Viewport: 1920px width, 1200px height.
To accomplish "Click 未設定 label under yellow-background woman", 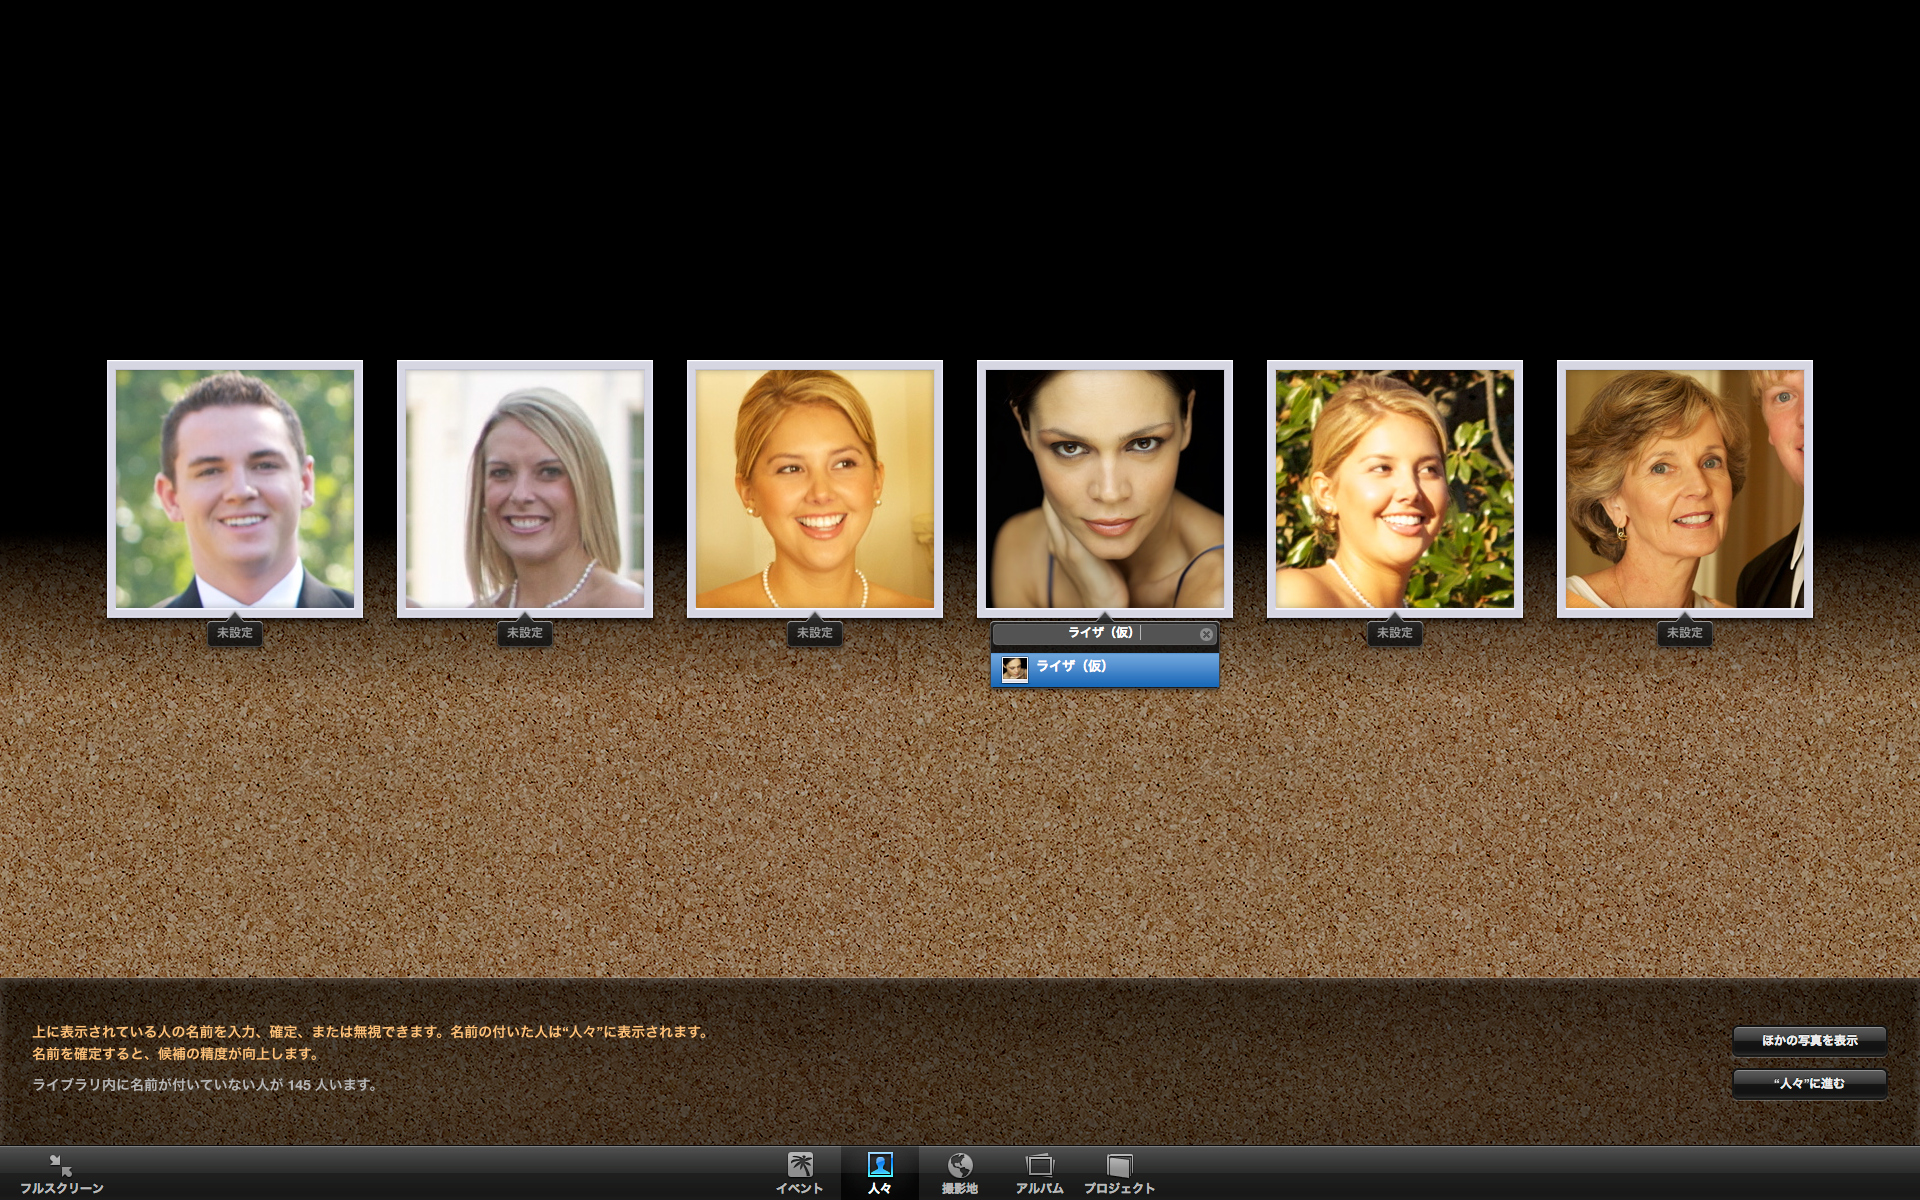I will click(815, 633).
